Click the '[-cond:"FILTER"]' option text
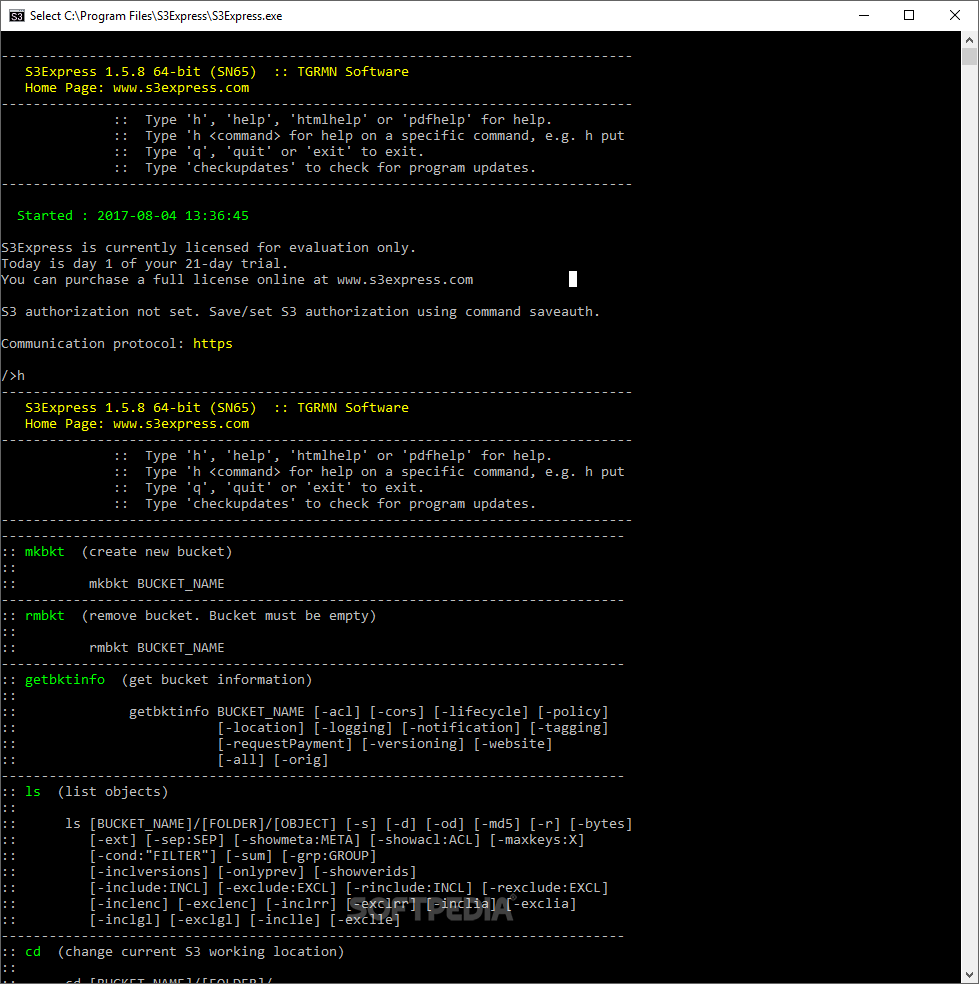 152,855
